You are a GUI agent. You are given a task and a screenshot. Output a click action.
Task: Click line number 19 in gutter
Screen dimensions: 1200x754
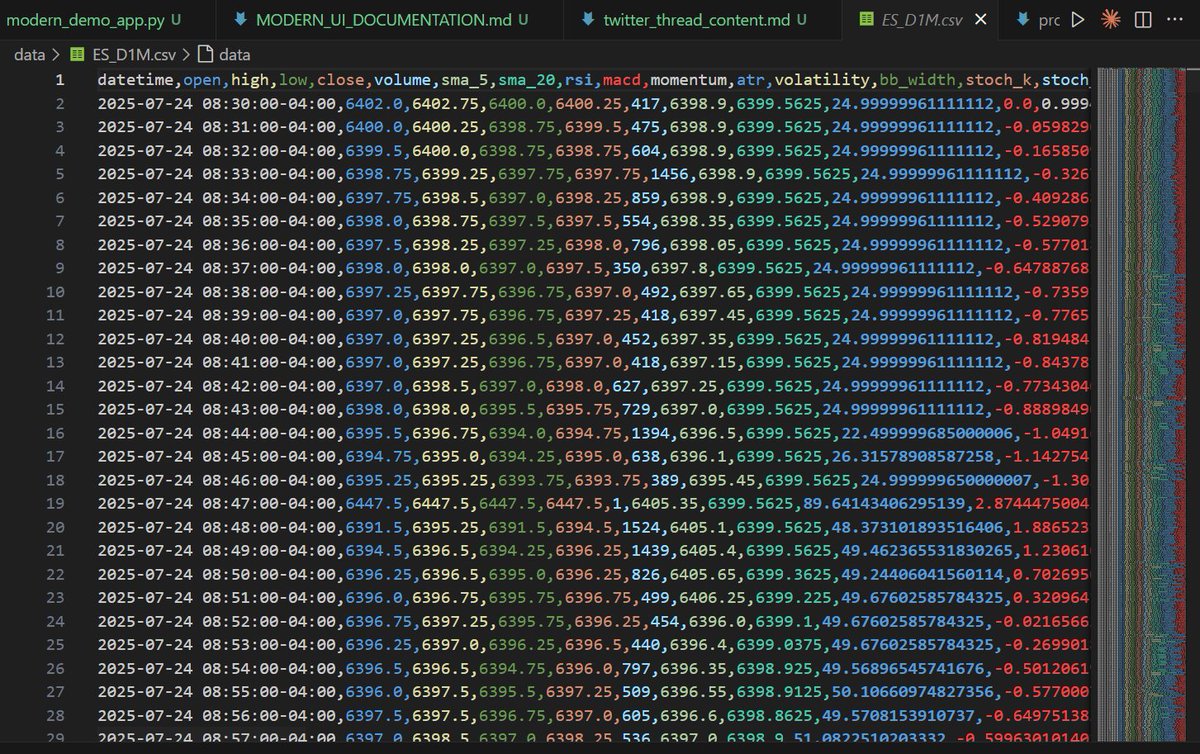point(55,503)
